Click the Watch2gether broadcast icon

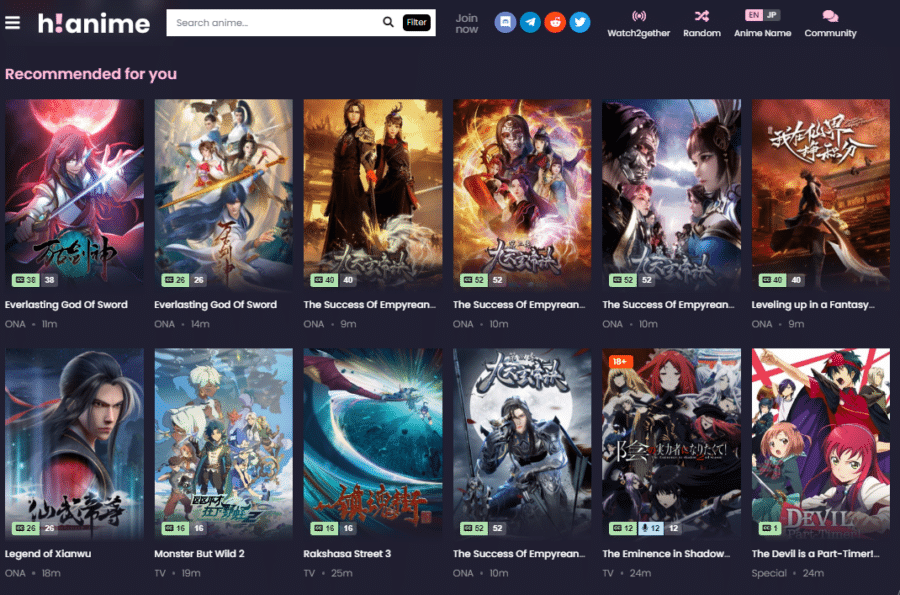(639, 15)
